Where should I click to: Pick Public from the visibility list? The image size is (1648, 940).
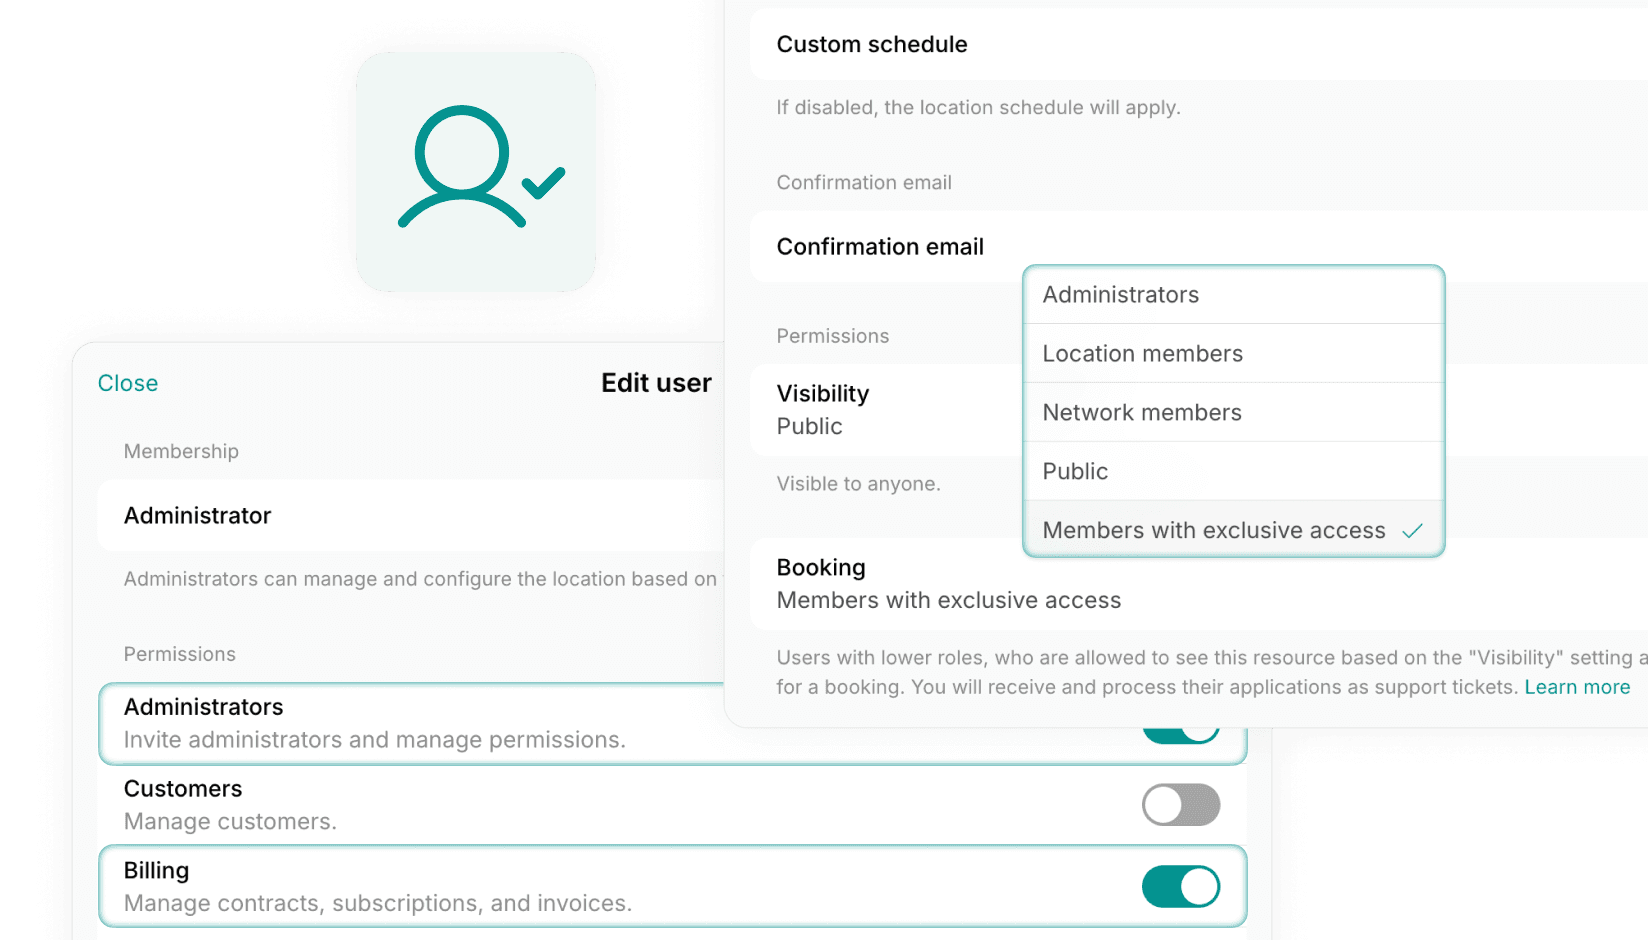coord(1074,471)
